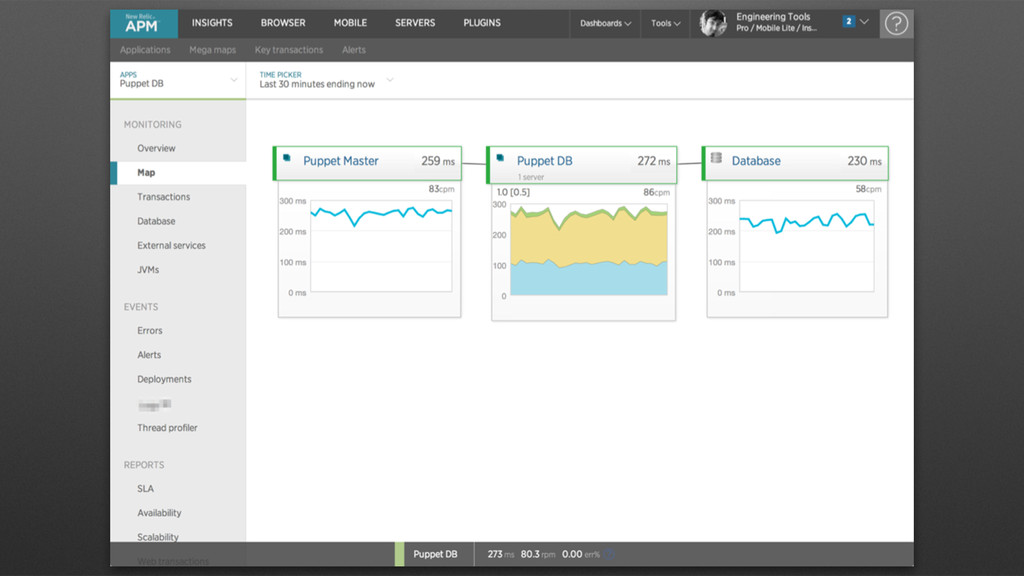Select Overview in the Monitoring sidebar
Viewport: 1024px width, 576px height.
coord(156,148)
